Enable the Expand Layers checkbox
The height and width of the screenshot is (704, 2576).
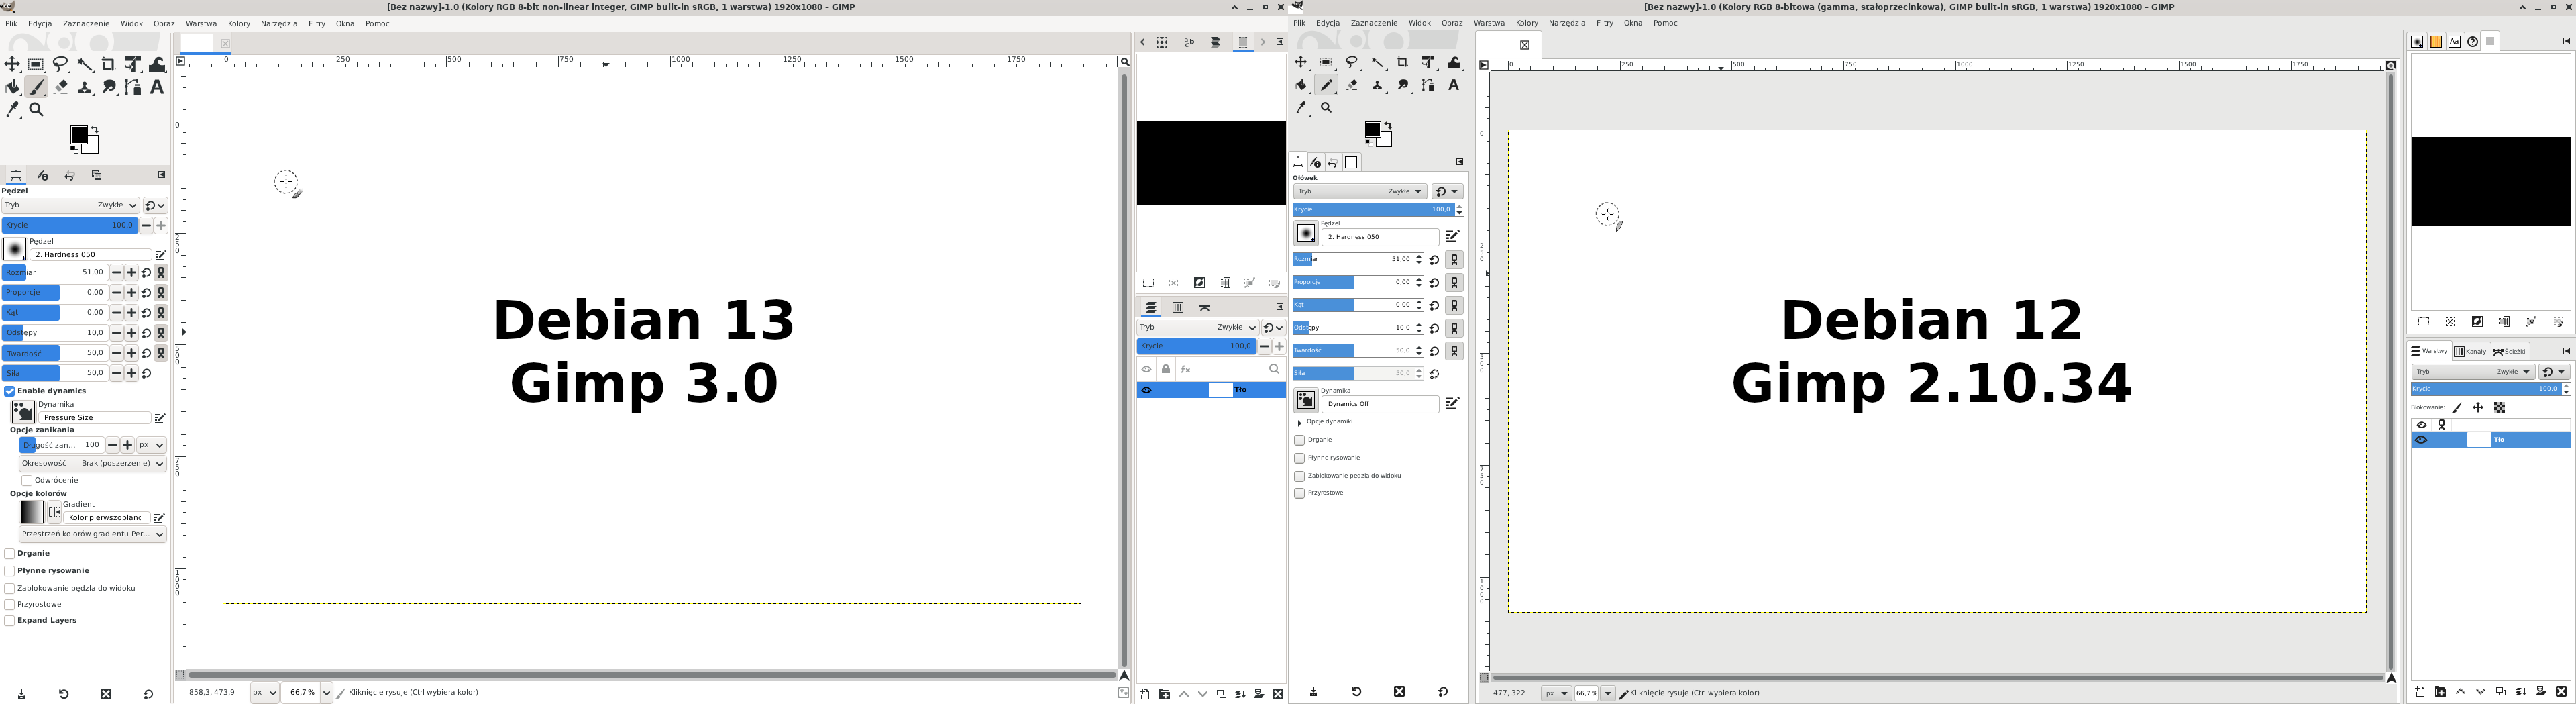[10, 621]
